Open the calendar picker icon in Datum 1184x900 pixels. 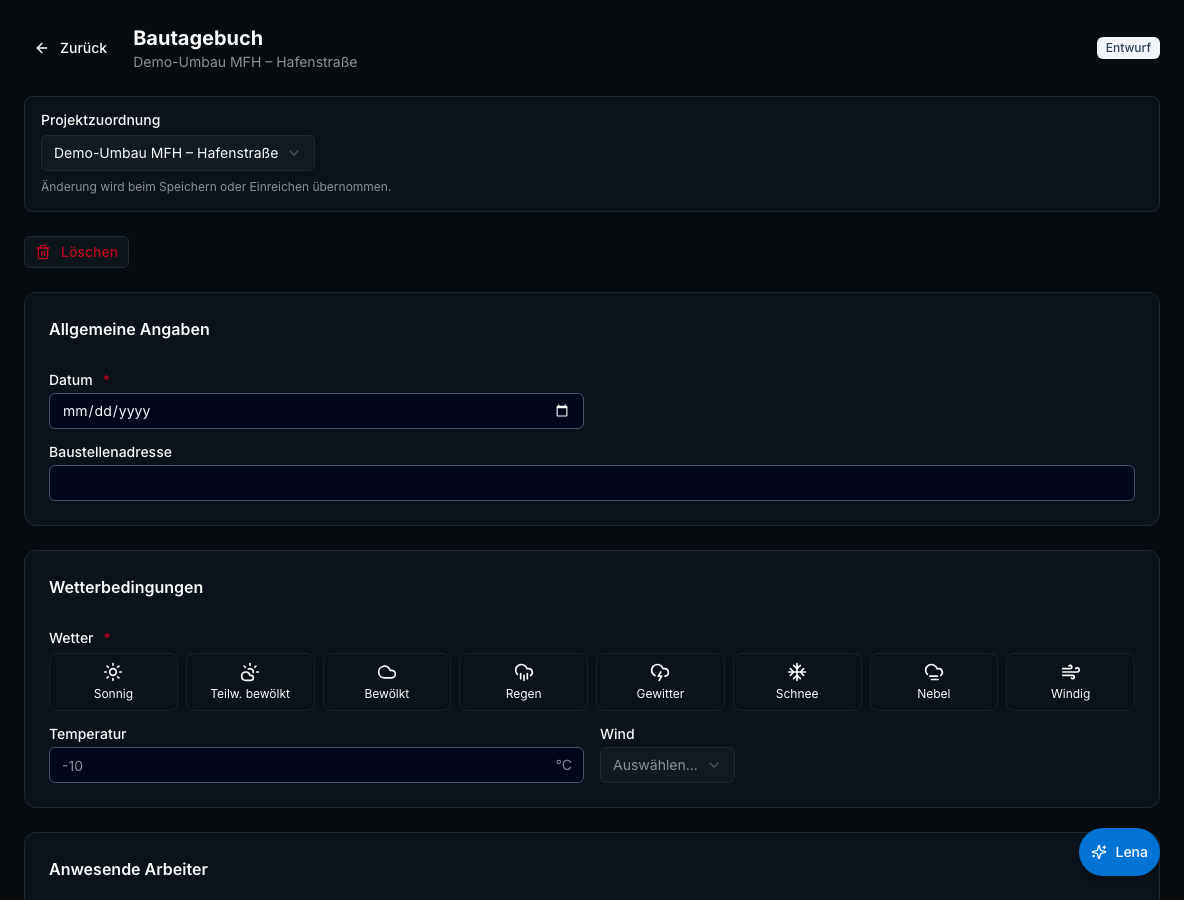562,411
